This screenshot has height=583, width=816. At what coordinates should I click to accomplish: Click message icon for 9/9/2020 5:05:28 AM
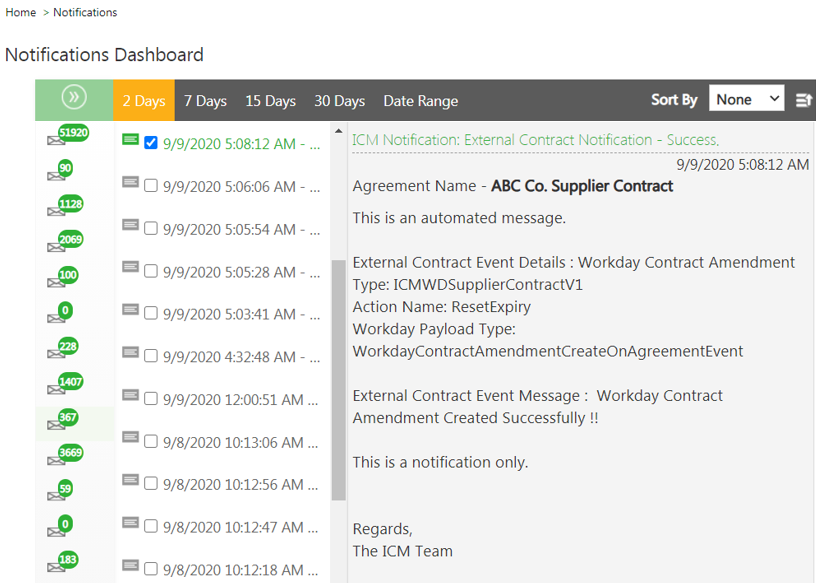click(131, 267)
